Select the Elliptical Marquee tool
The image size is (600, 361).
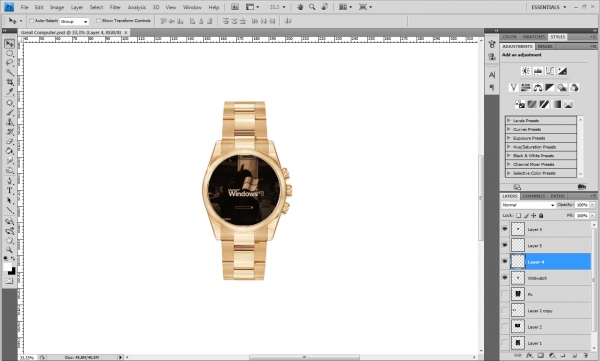tap(10, 54)
